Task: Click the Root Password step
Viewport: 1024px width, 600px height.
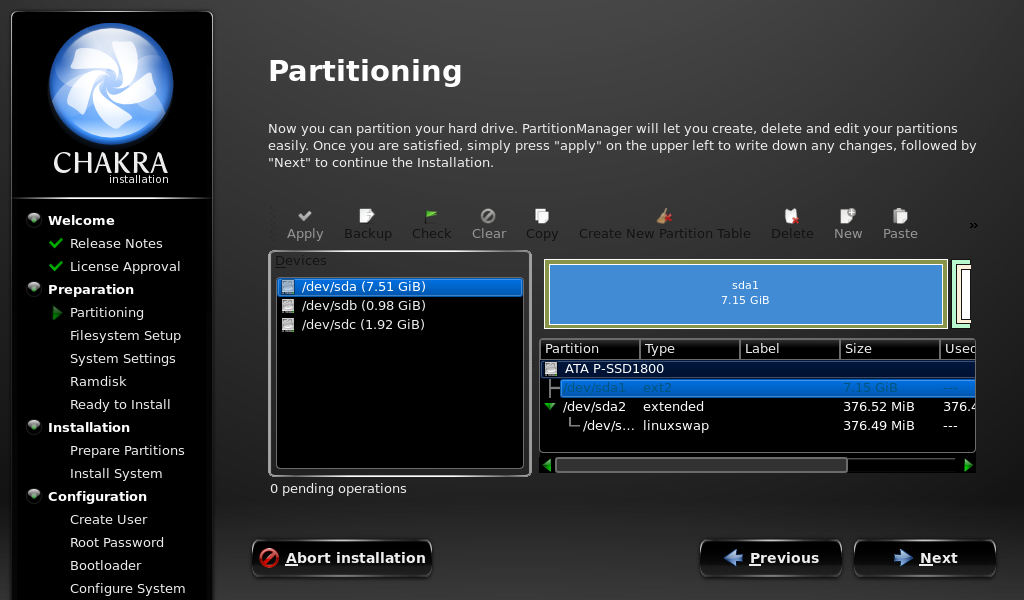Action: tap(117, 543)
